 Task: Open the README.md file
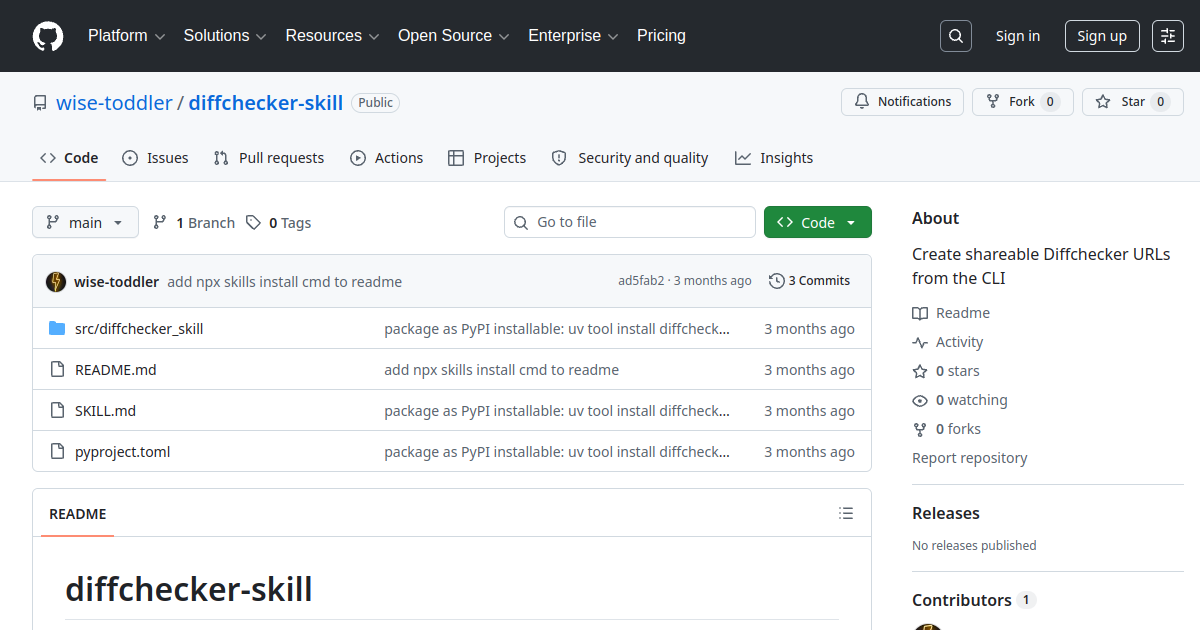coord(116,369)
